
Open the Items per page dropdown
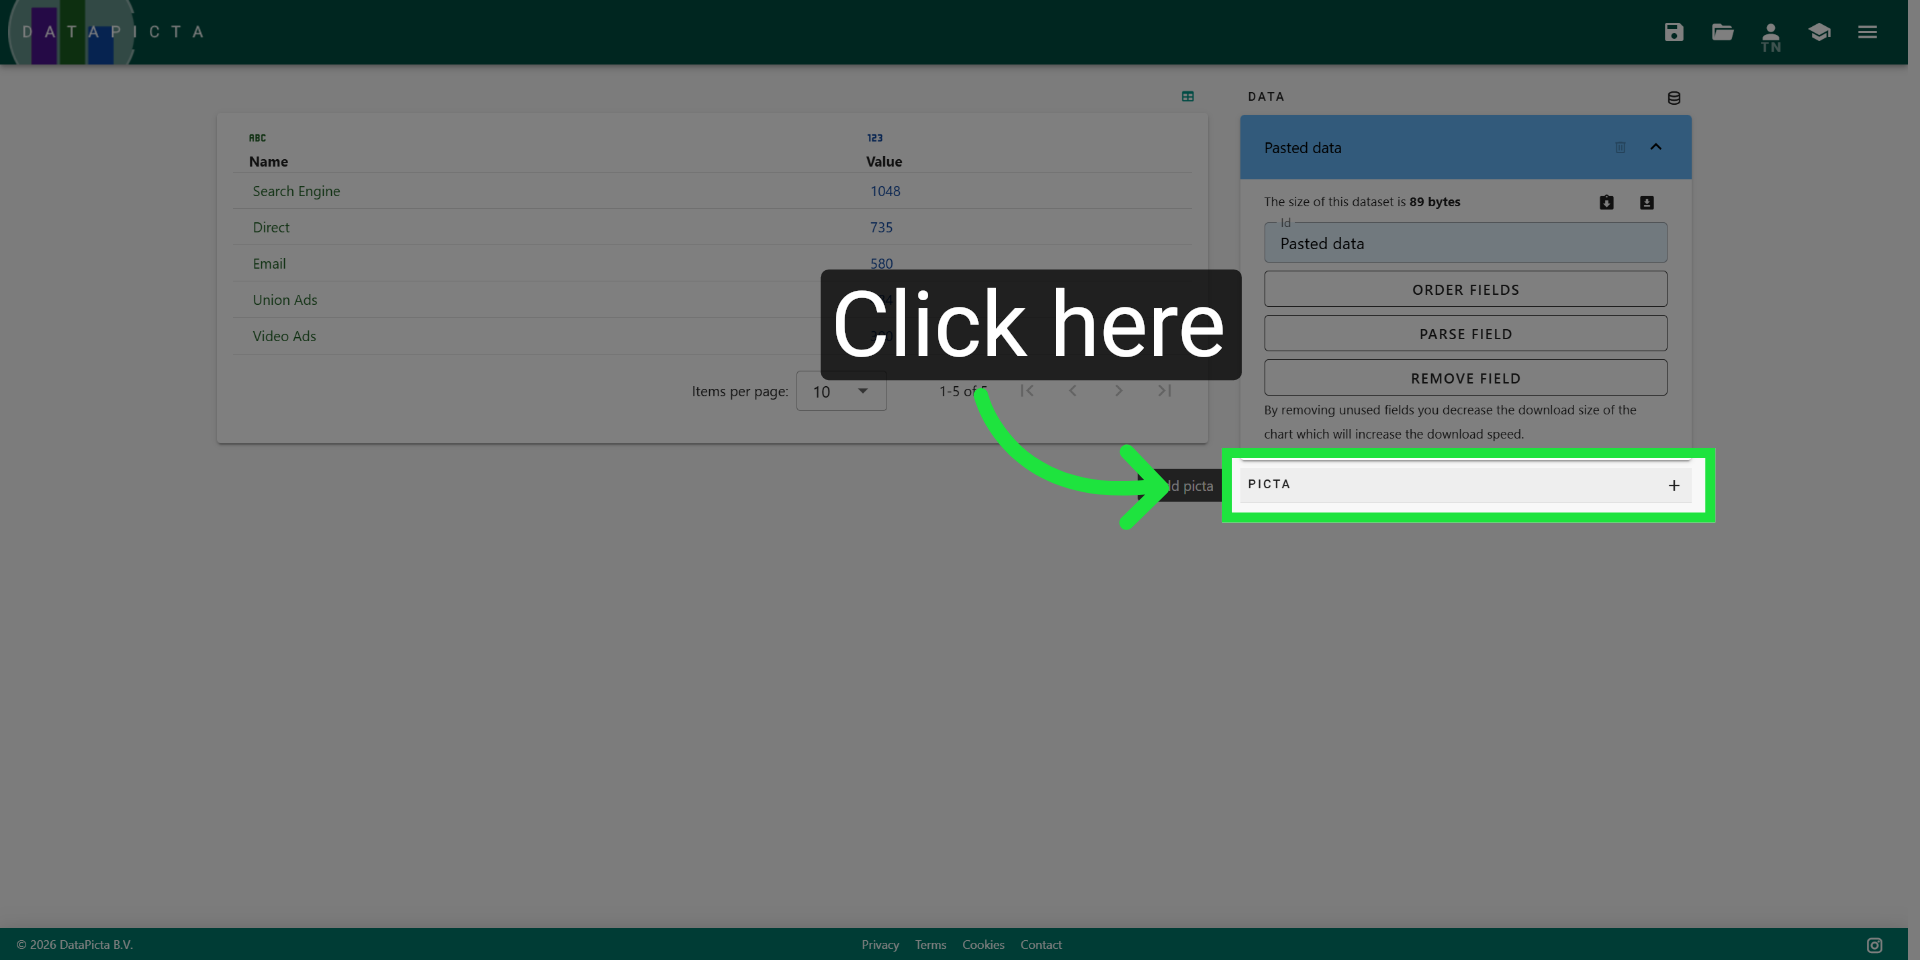[x=841, y=391]
